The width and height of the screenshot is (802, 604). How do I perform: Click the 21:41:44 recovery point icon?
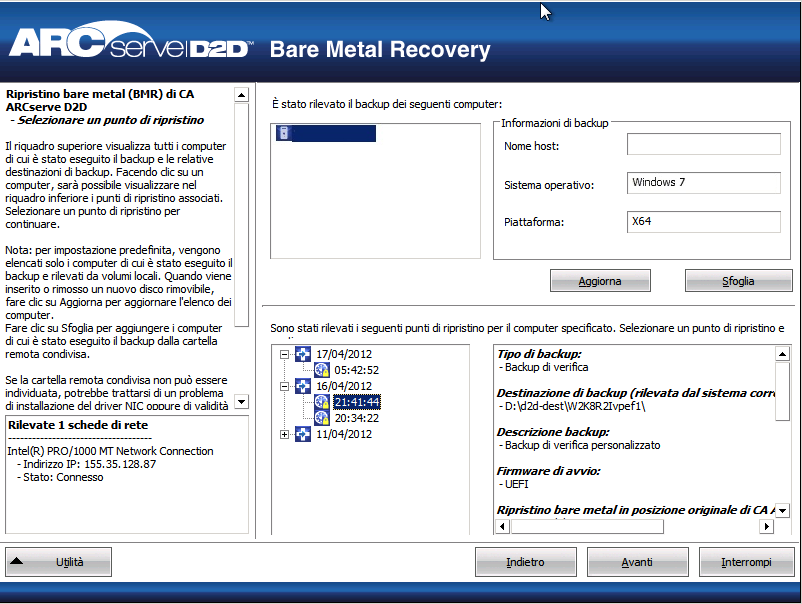[321, 402]
